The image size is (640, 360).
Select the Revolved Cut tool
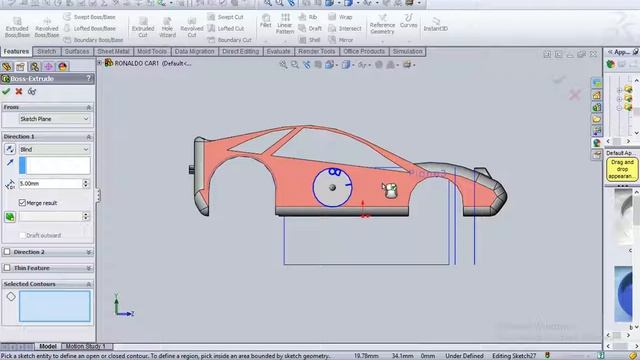pos(192,27)
